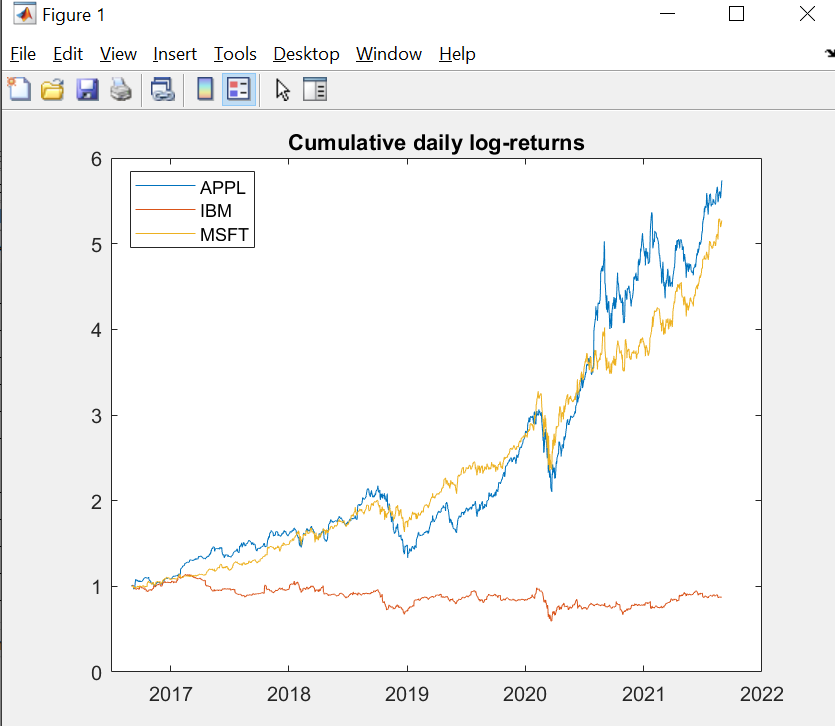Open the Desktop menu
This screenshot has height=726, width=835.
306,54
